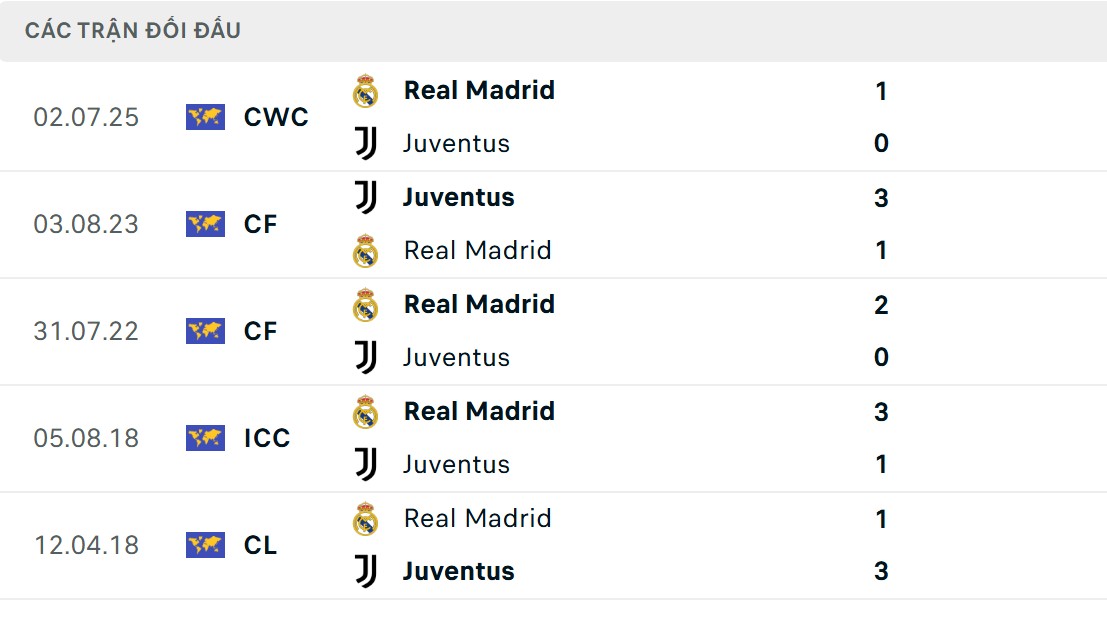The height and width of the screenshot is (624, 1107).
Task: Click the CF flag icon next to 03.08.23
Action: pyautogui.click(x=205, y=224)
